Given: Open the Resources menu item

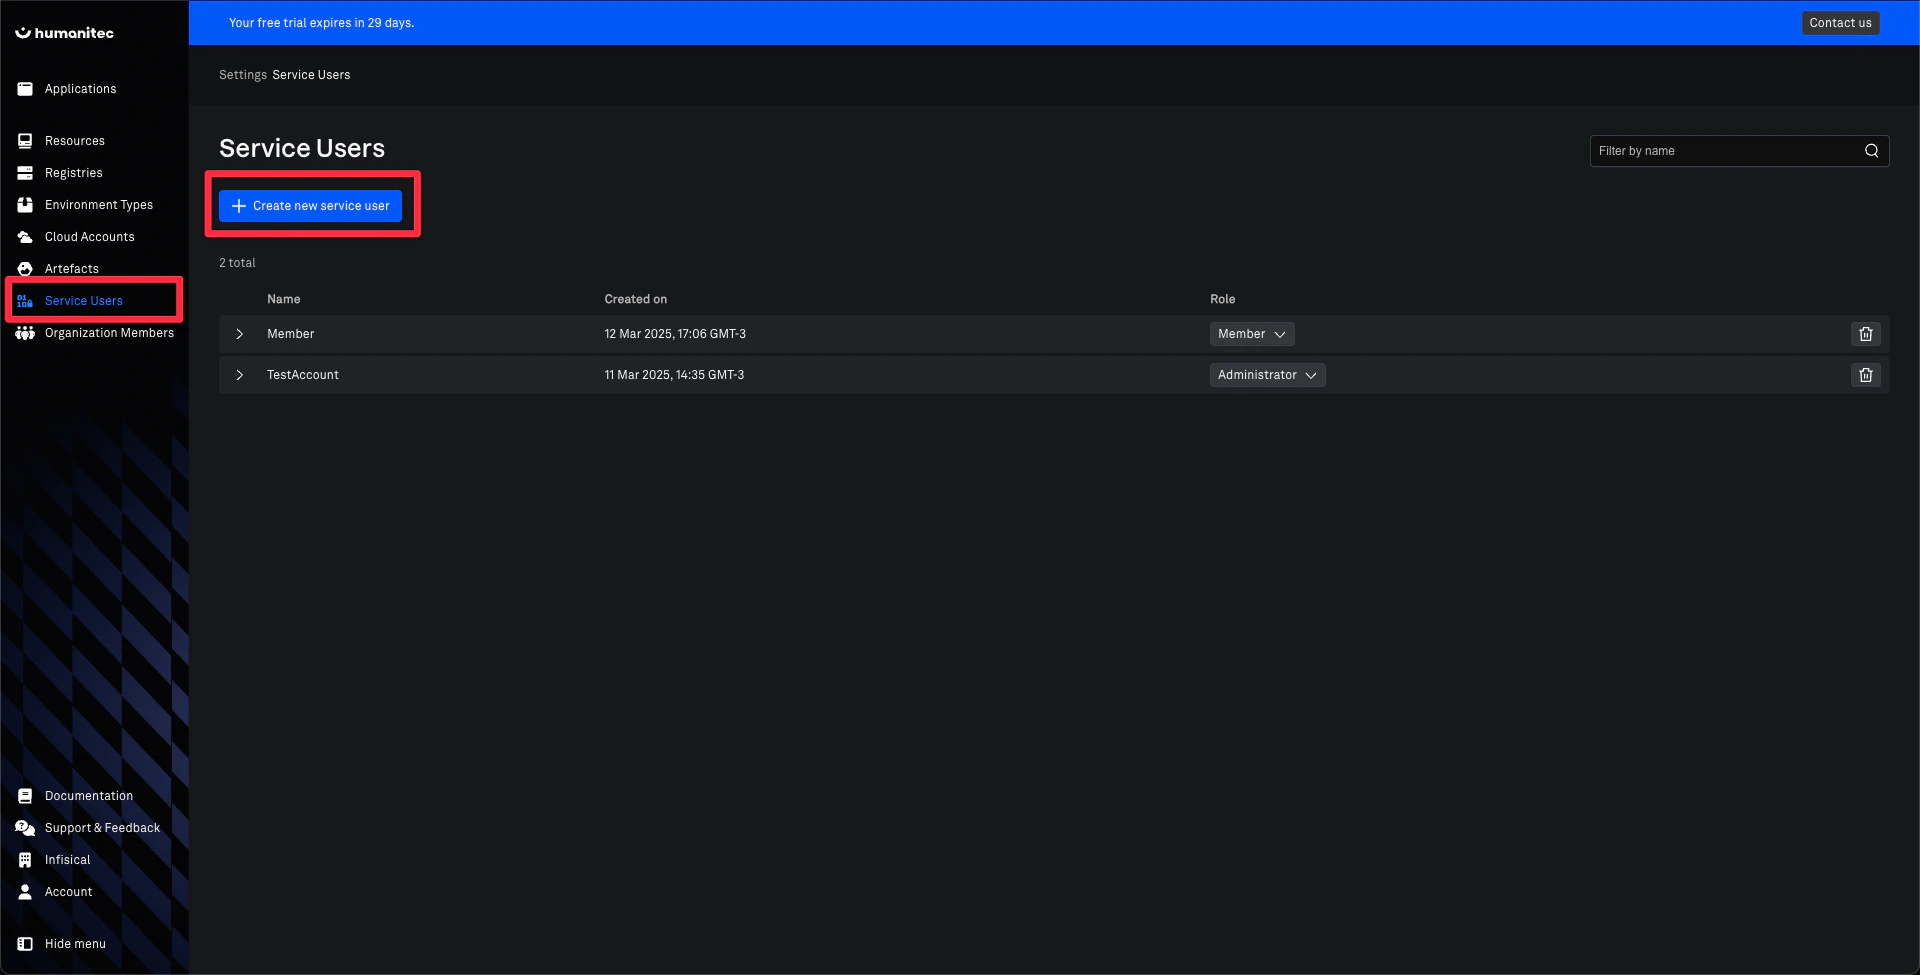Looking at the screenshot, I should 75,141.
